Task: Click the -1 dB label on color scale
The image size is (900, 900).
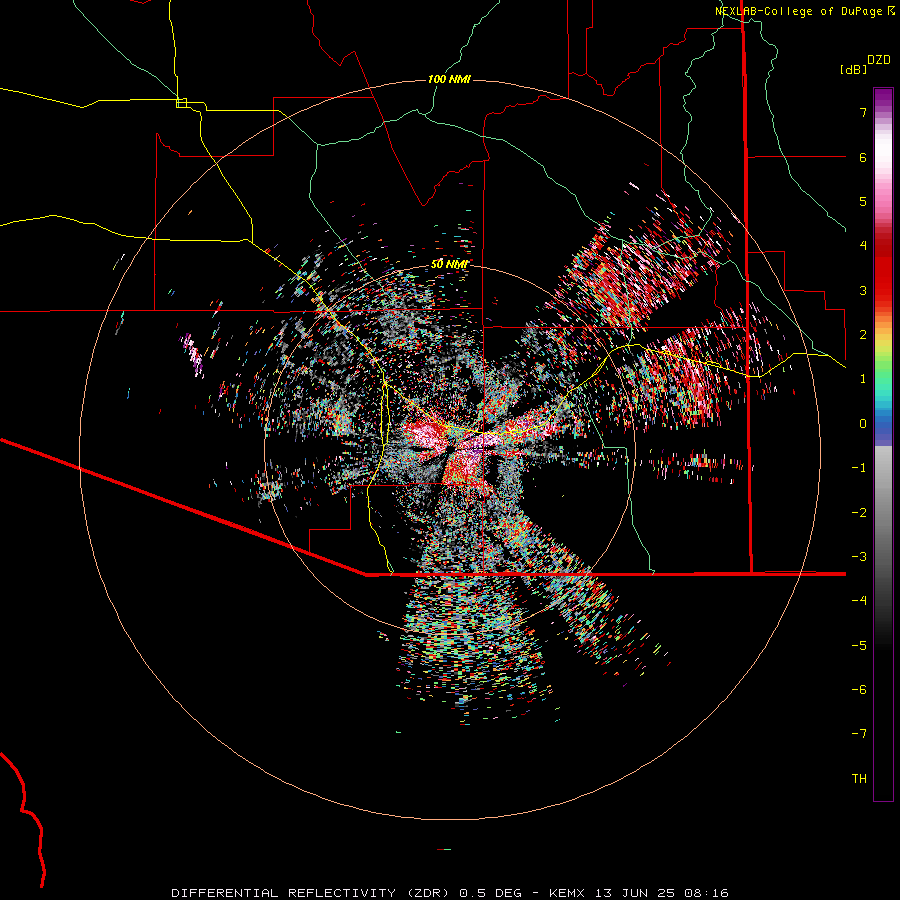Action: pyautogui.click(x=859, y=468)
